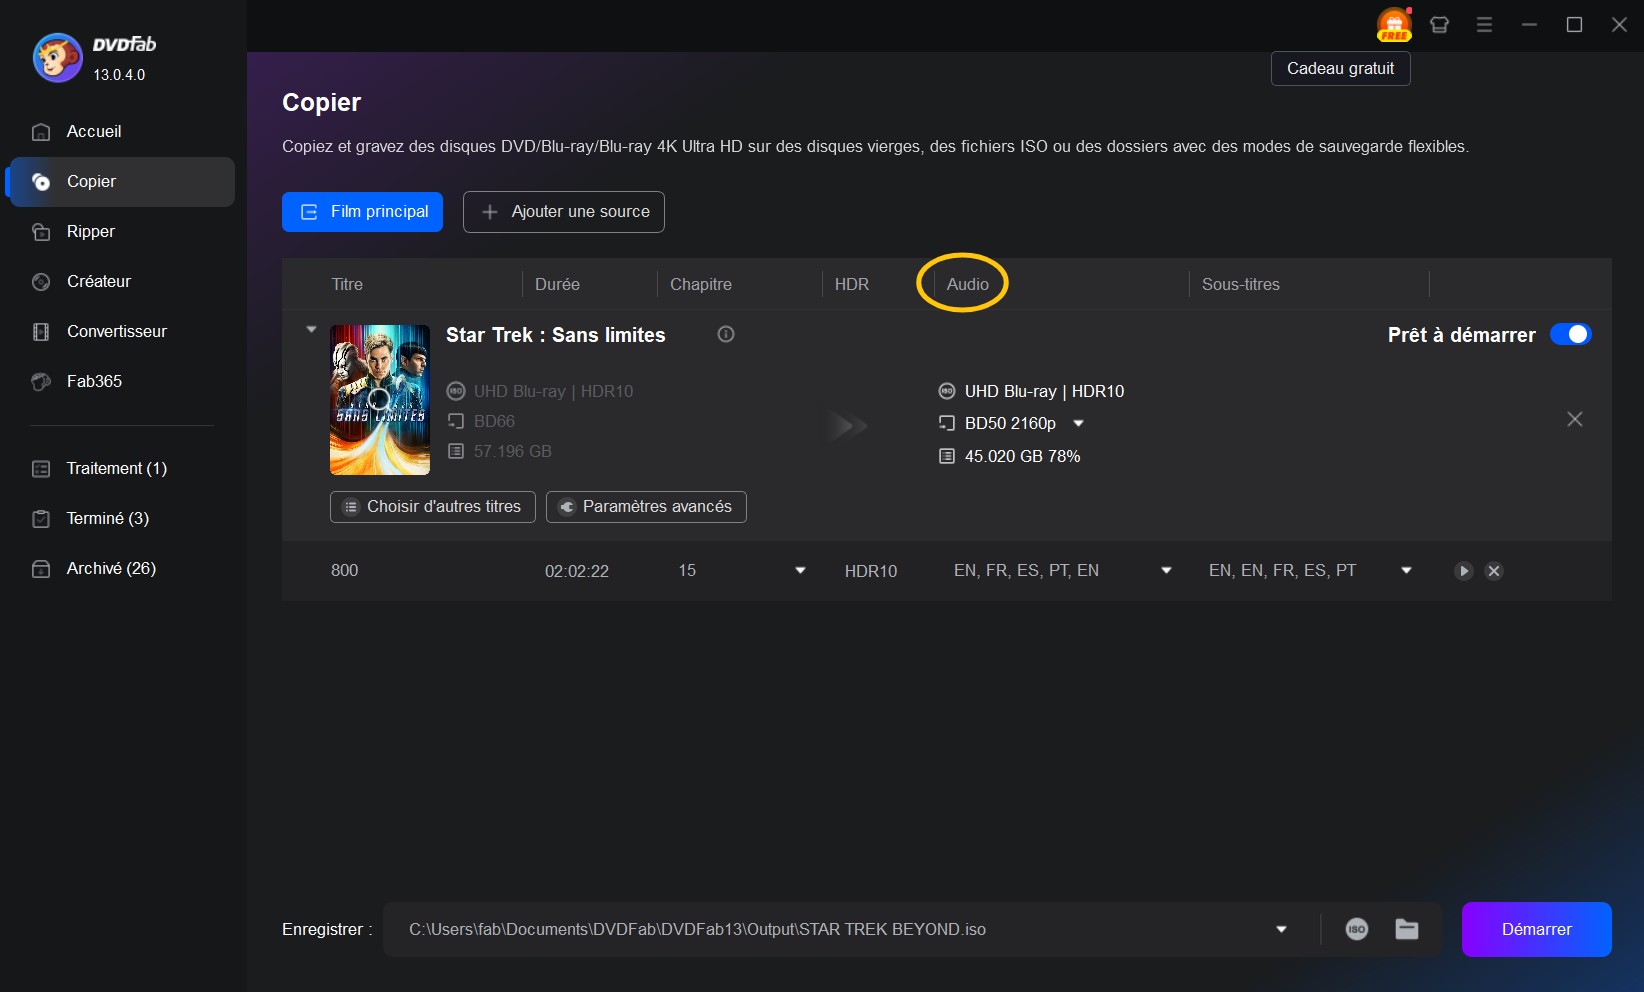
Task: Open the Convertisseur module
Action: [115, 331]
